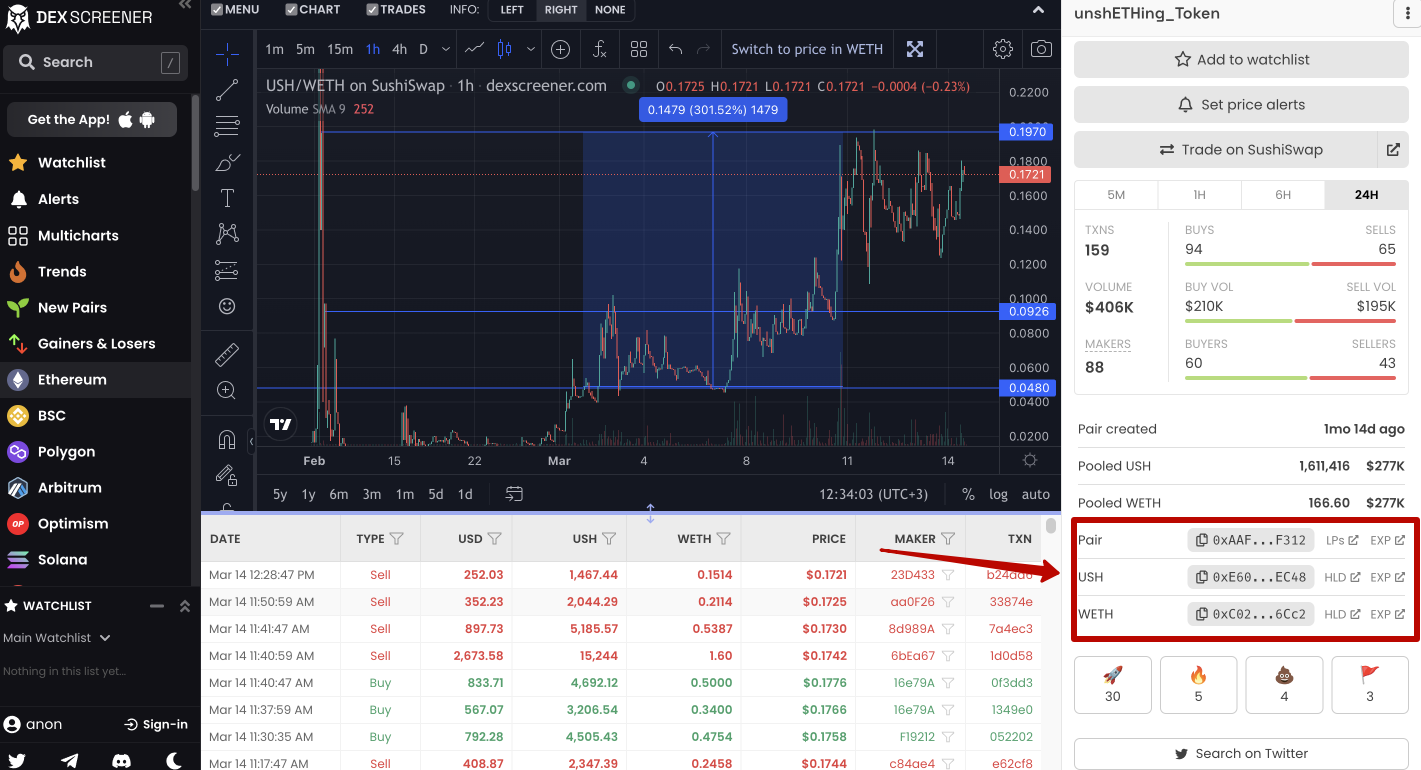Copy the Pair address 0xAAF...F312

click(x=1251, y=540)
